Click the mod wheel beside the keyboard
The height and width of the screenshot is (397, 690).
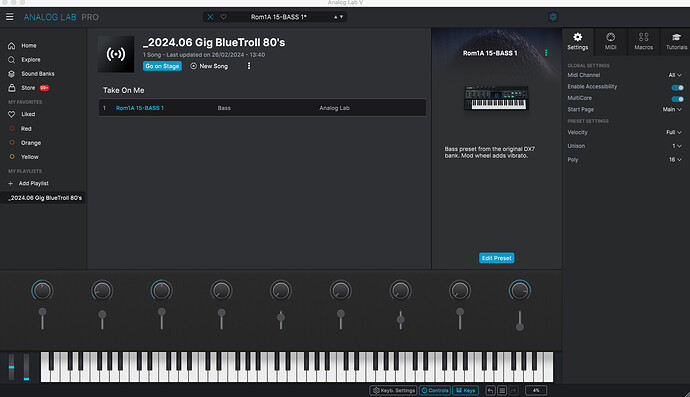pos(26,367)
